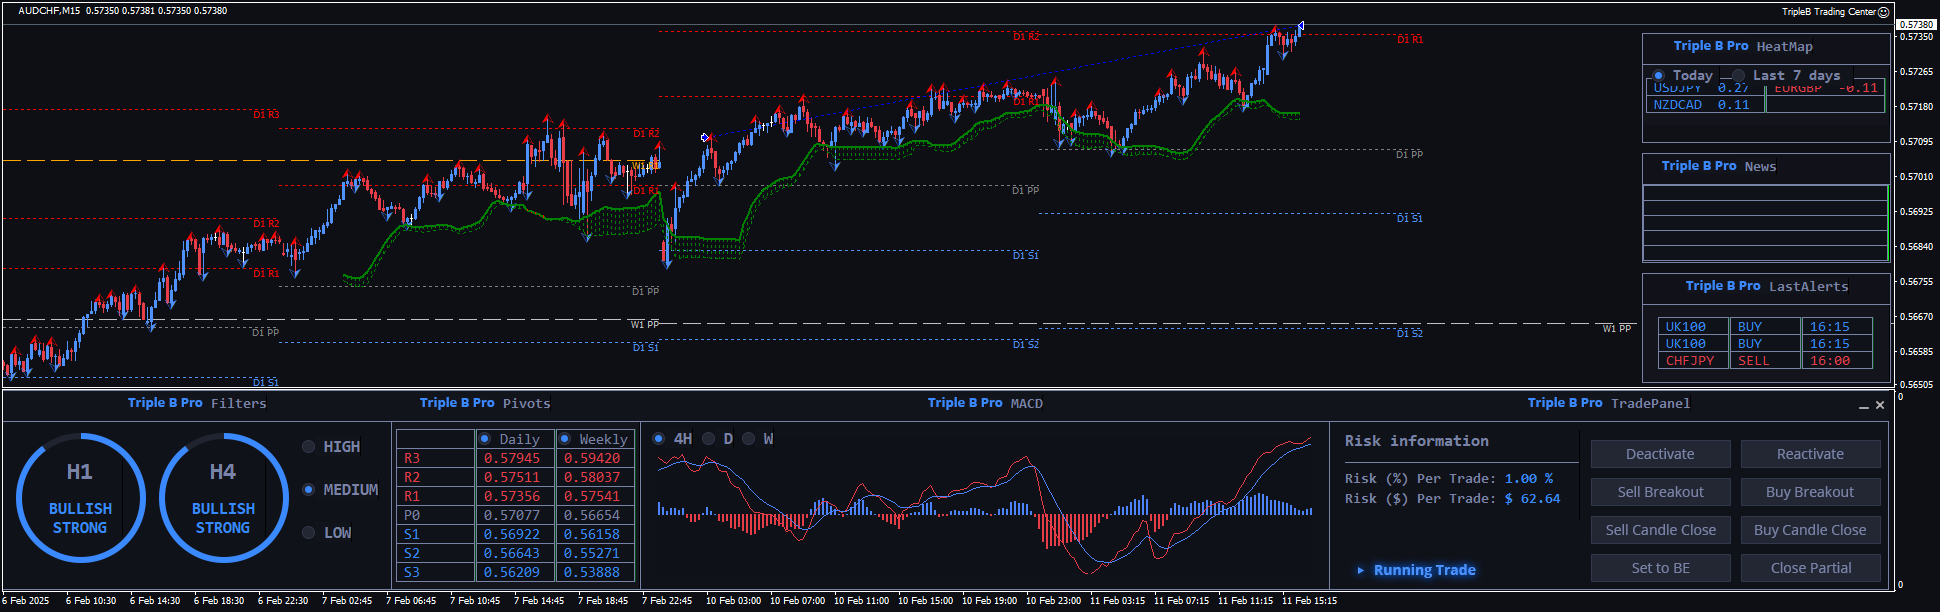Select the HIGH filter option

point(309,447)
